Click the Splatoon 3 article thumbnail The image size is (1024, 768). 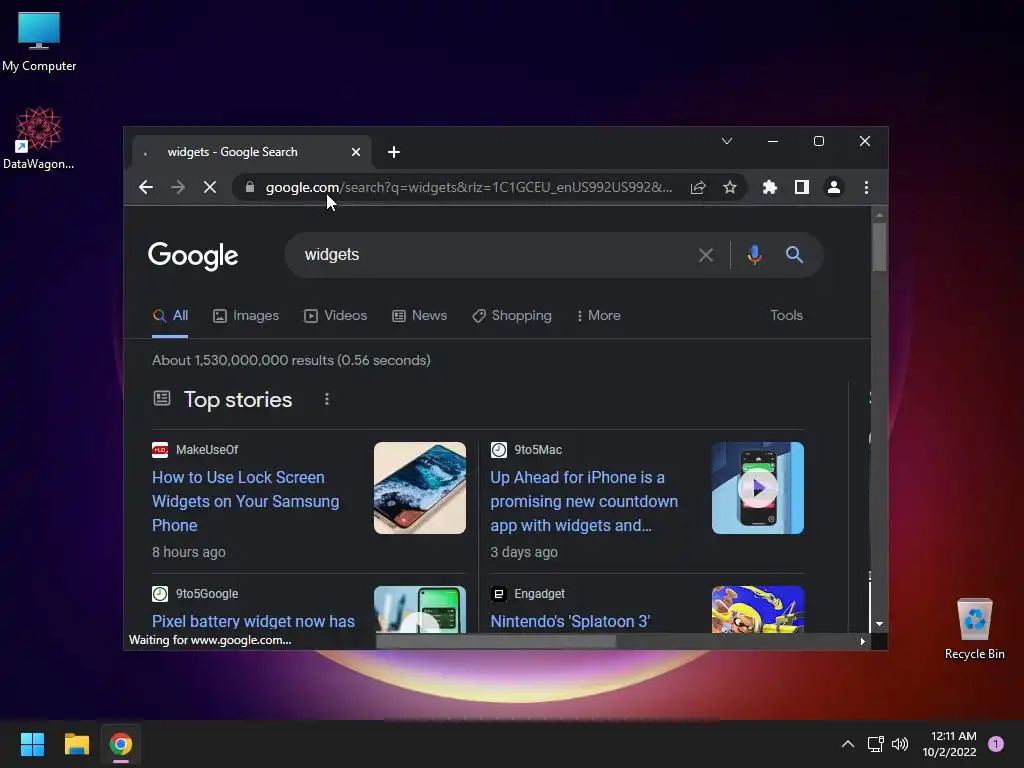(758, 609)
